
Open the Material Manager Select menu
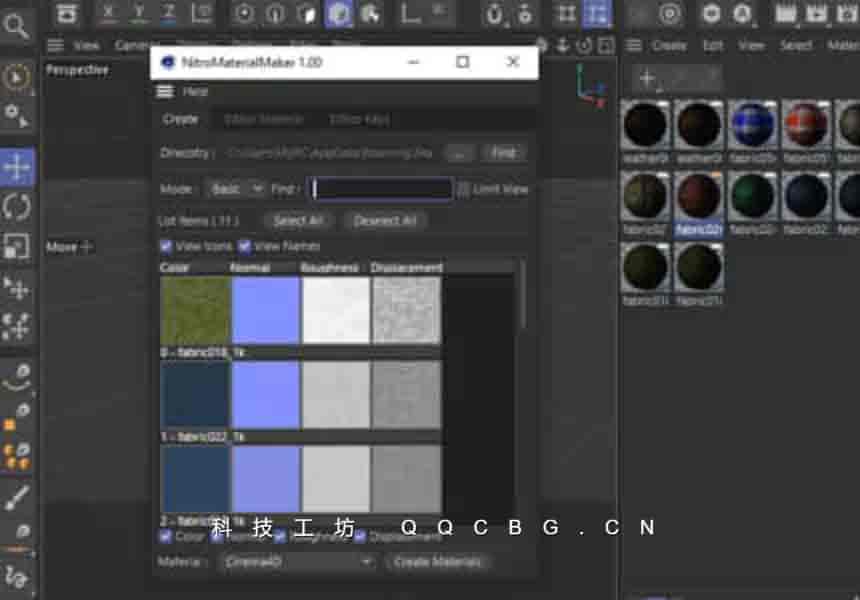(796, 45)
